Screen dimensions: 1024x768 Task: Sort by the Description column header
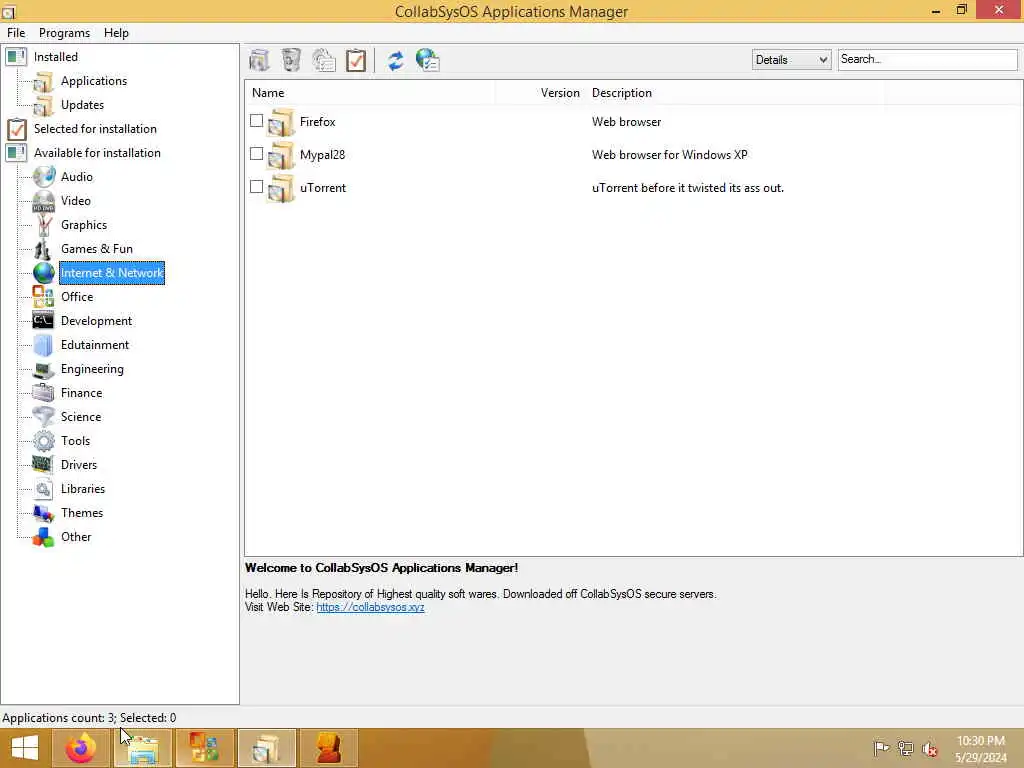[622, 93]
